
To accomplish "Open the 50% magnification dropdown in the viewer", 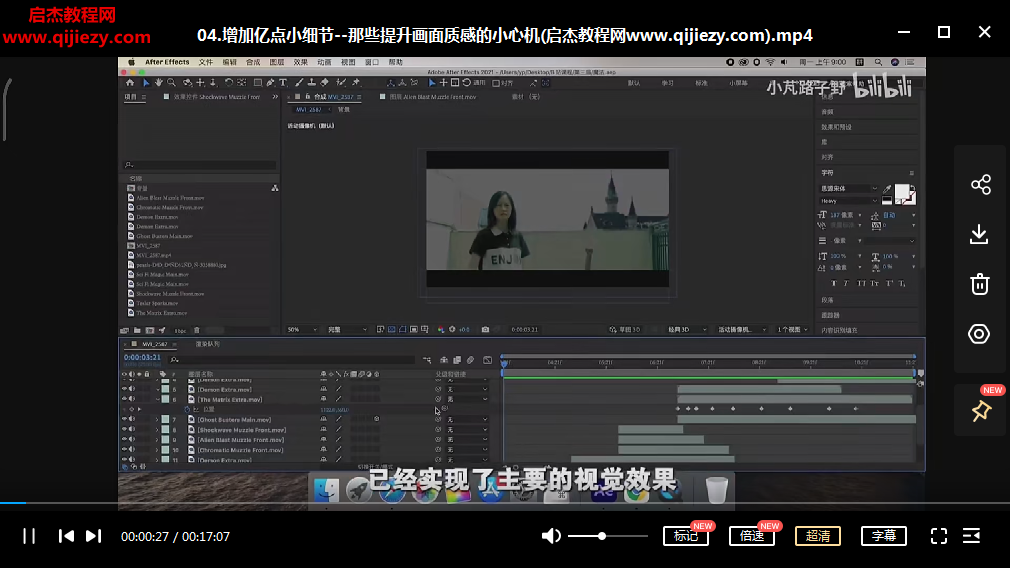I will click(302, 330).
